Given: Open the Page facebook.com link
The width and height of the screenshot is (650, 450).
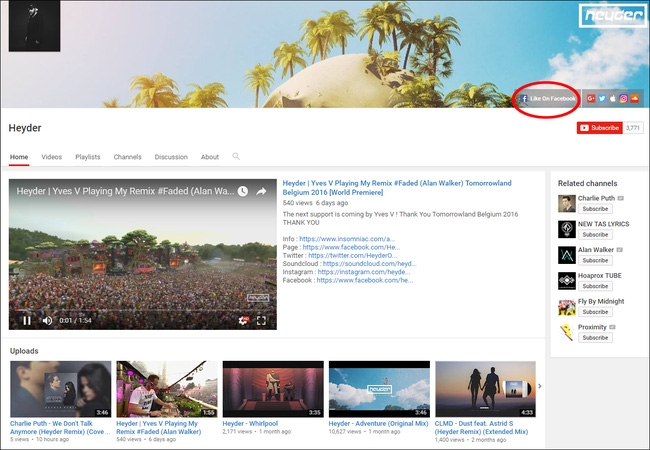Looking at the screenshot, I should point(351,247).
